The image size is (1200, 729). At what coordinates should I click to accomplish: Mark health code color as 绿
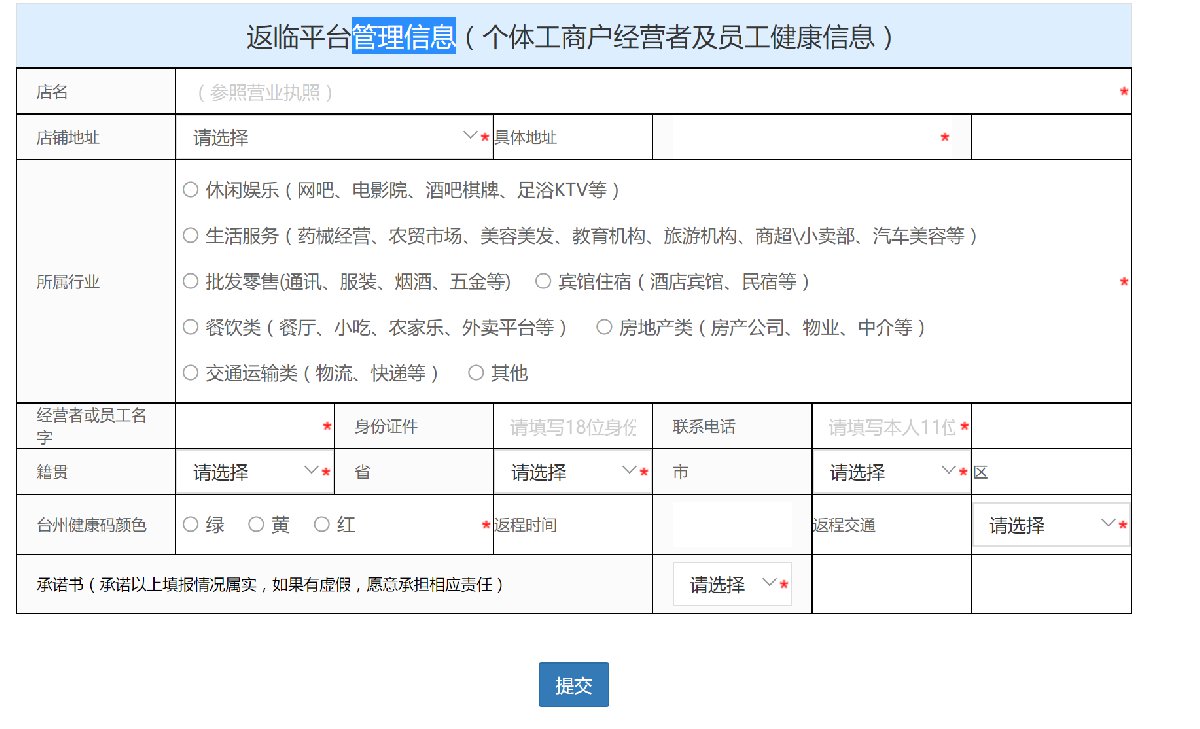(x=191, y=524)
